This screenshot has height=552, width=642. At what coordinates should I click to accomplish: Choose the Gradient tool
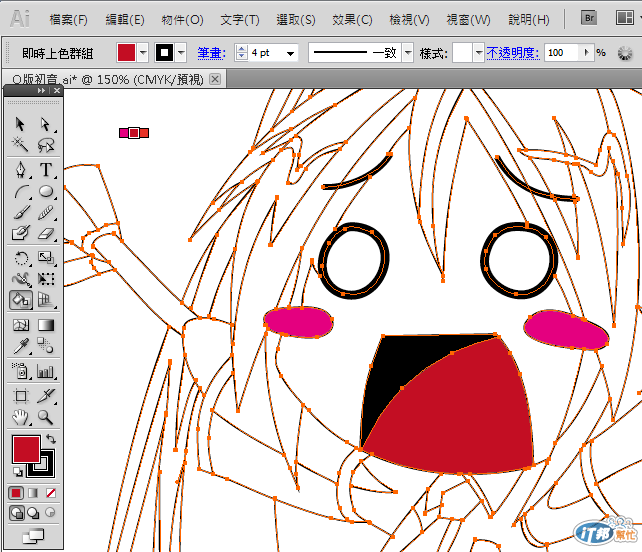point(45,325)
